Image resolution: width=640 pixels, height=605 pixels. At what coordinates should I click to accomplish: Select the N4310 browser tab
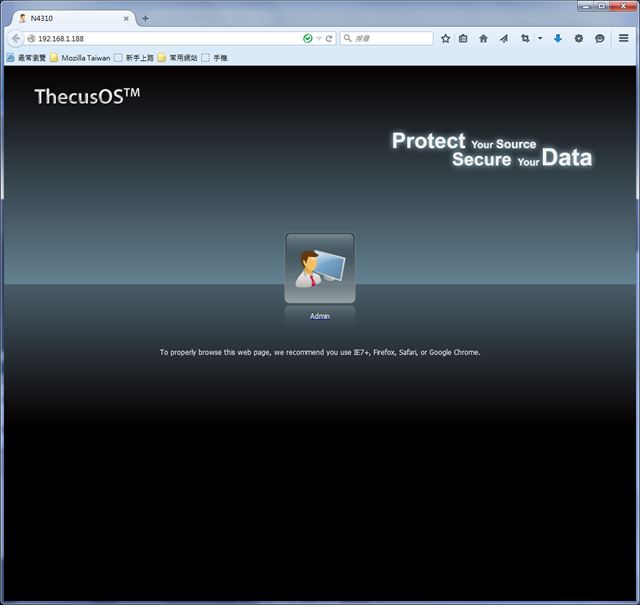73,18
